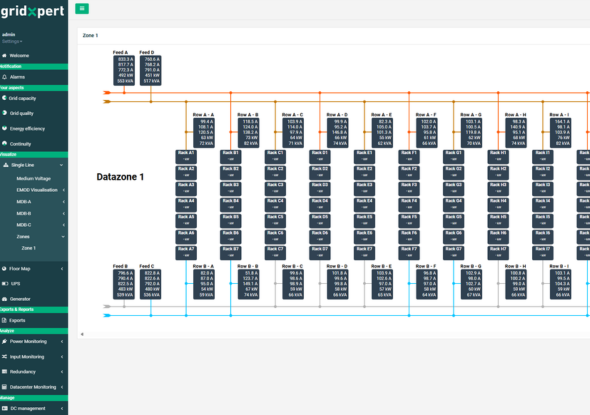590x415 pixels.
Task: Select Rack H5 in the diagram
Action: (x=498, y=221)
